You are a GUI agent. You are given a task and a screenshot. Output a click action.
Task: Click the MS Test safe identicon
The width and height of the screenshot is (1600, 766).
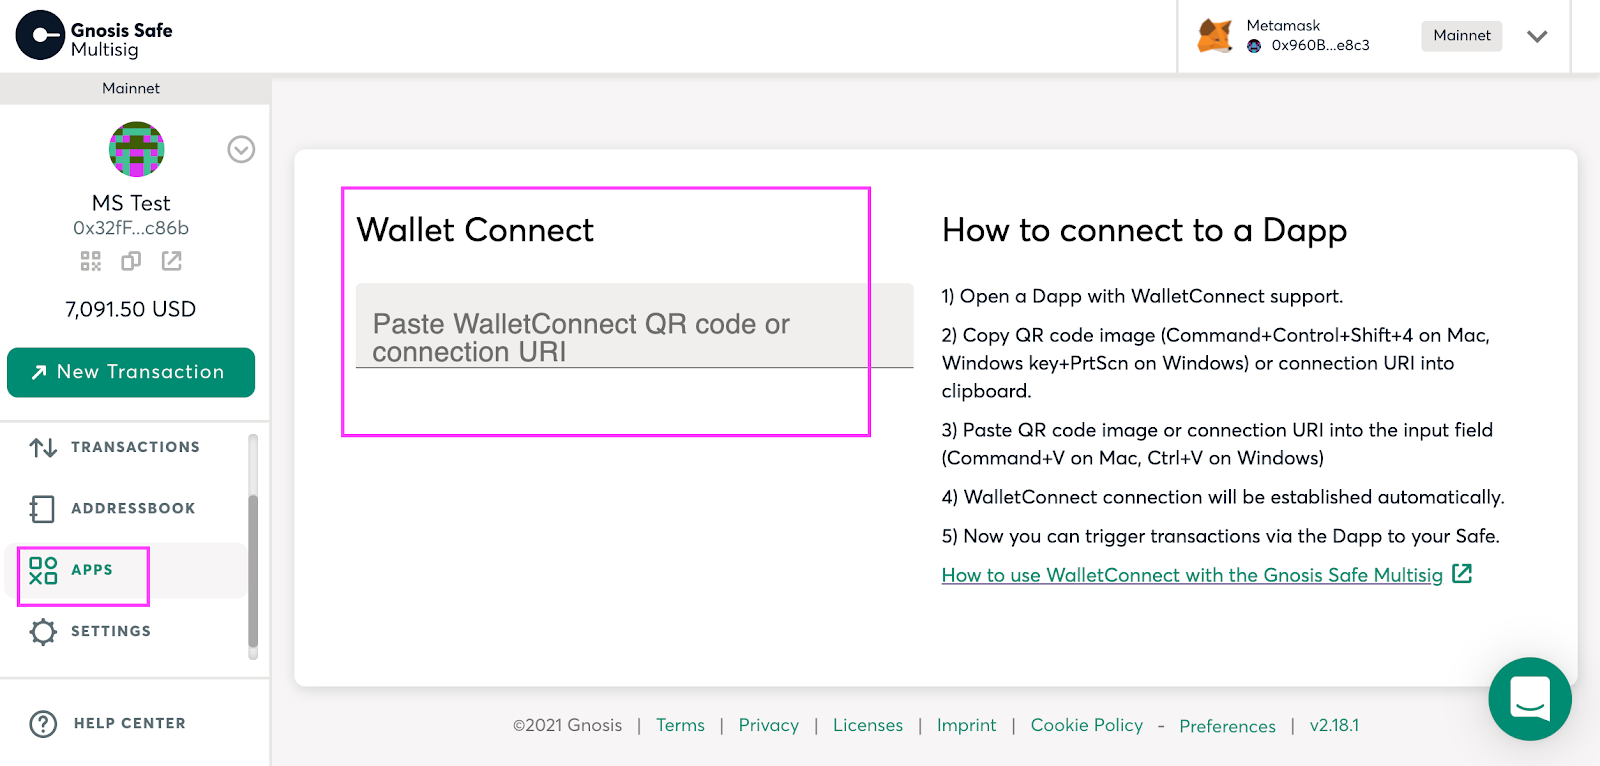136,149
